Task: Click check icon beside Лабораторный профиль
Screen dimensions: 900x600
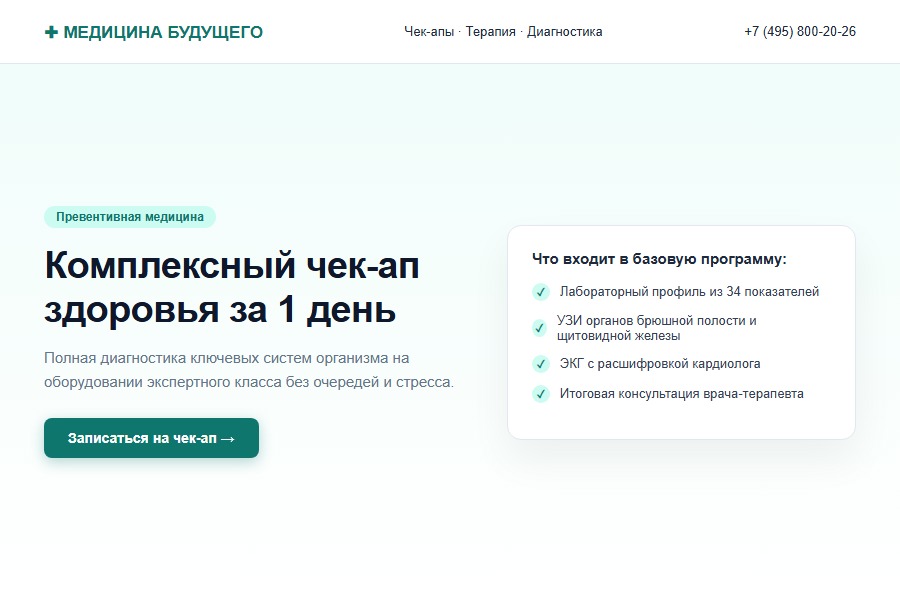Action: point(541,292)
